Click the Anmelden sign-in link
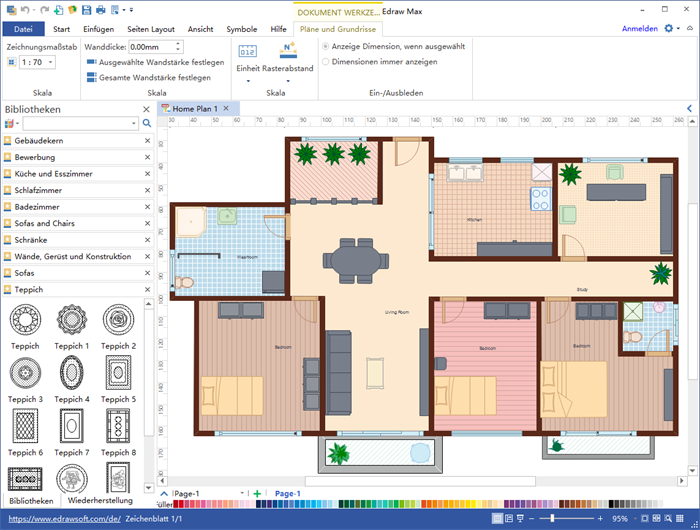700x530 pixels. click(639, 29)
